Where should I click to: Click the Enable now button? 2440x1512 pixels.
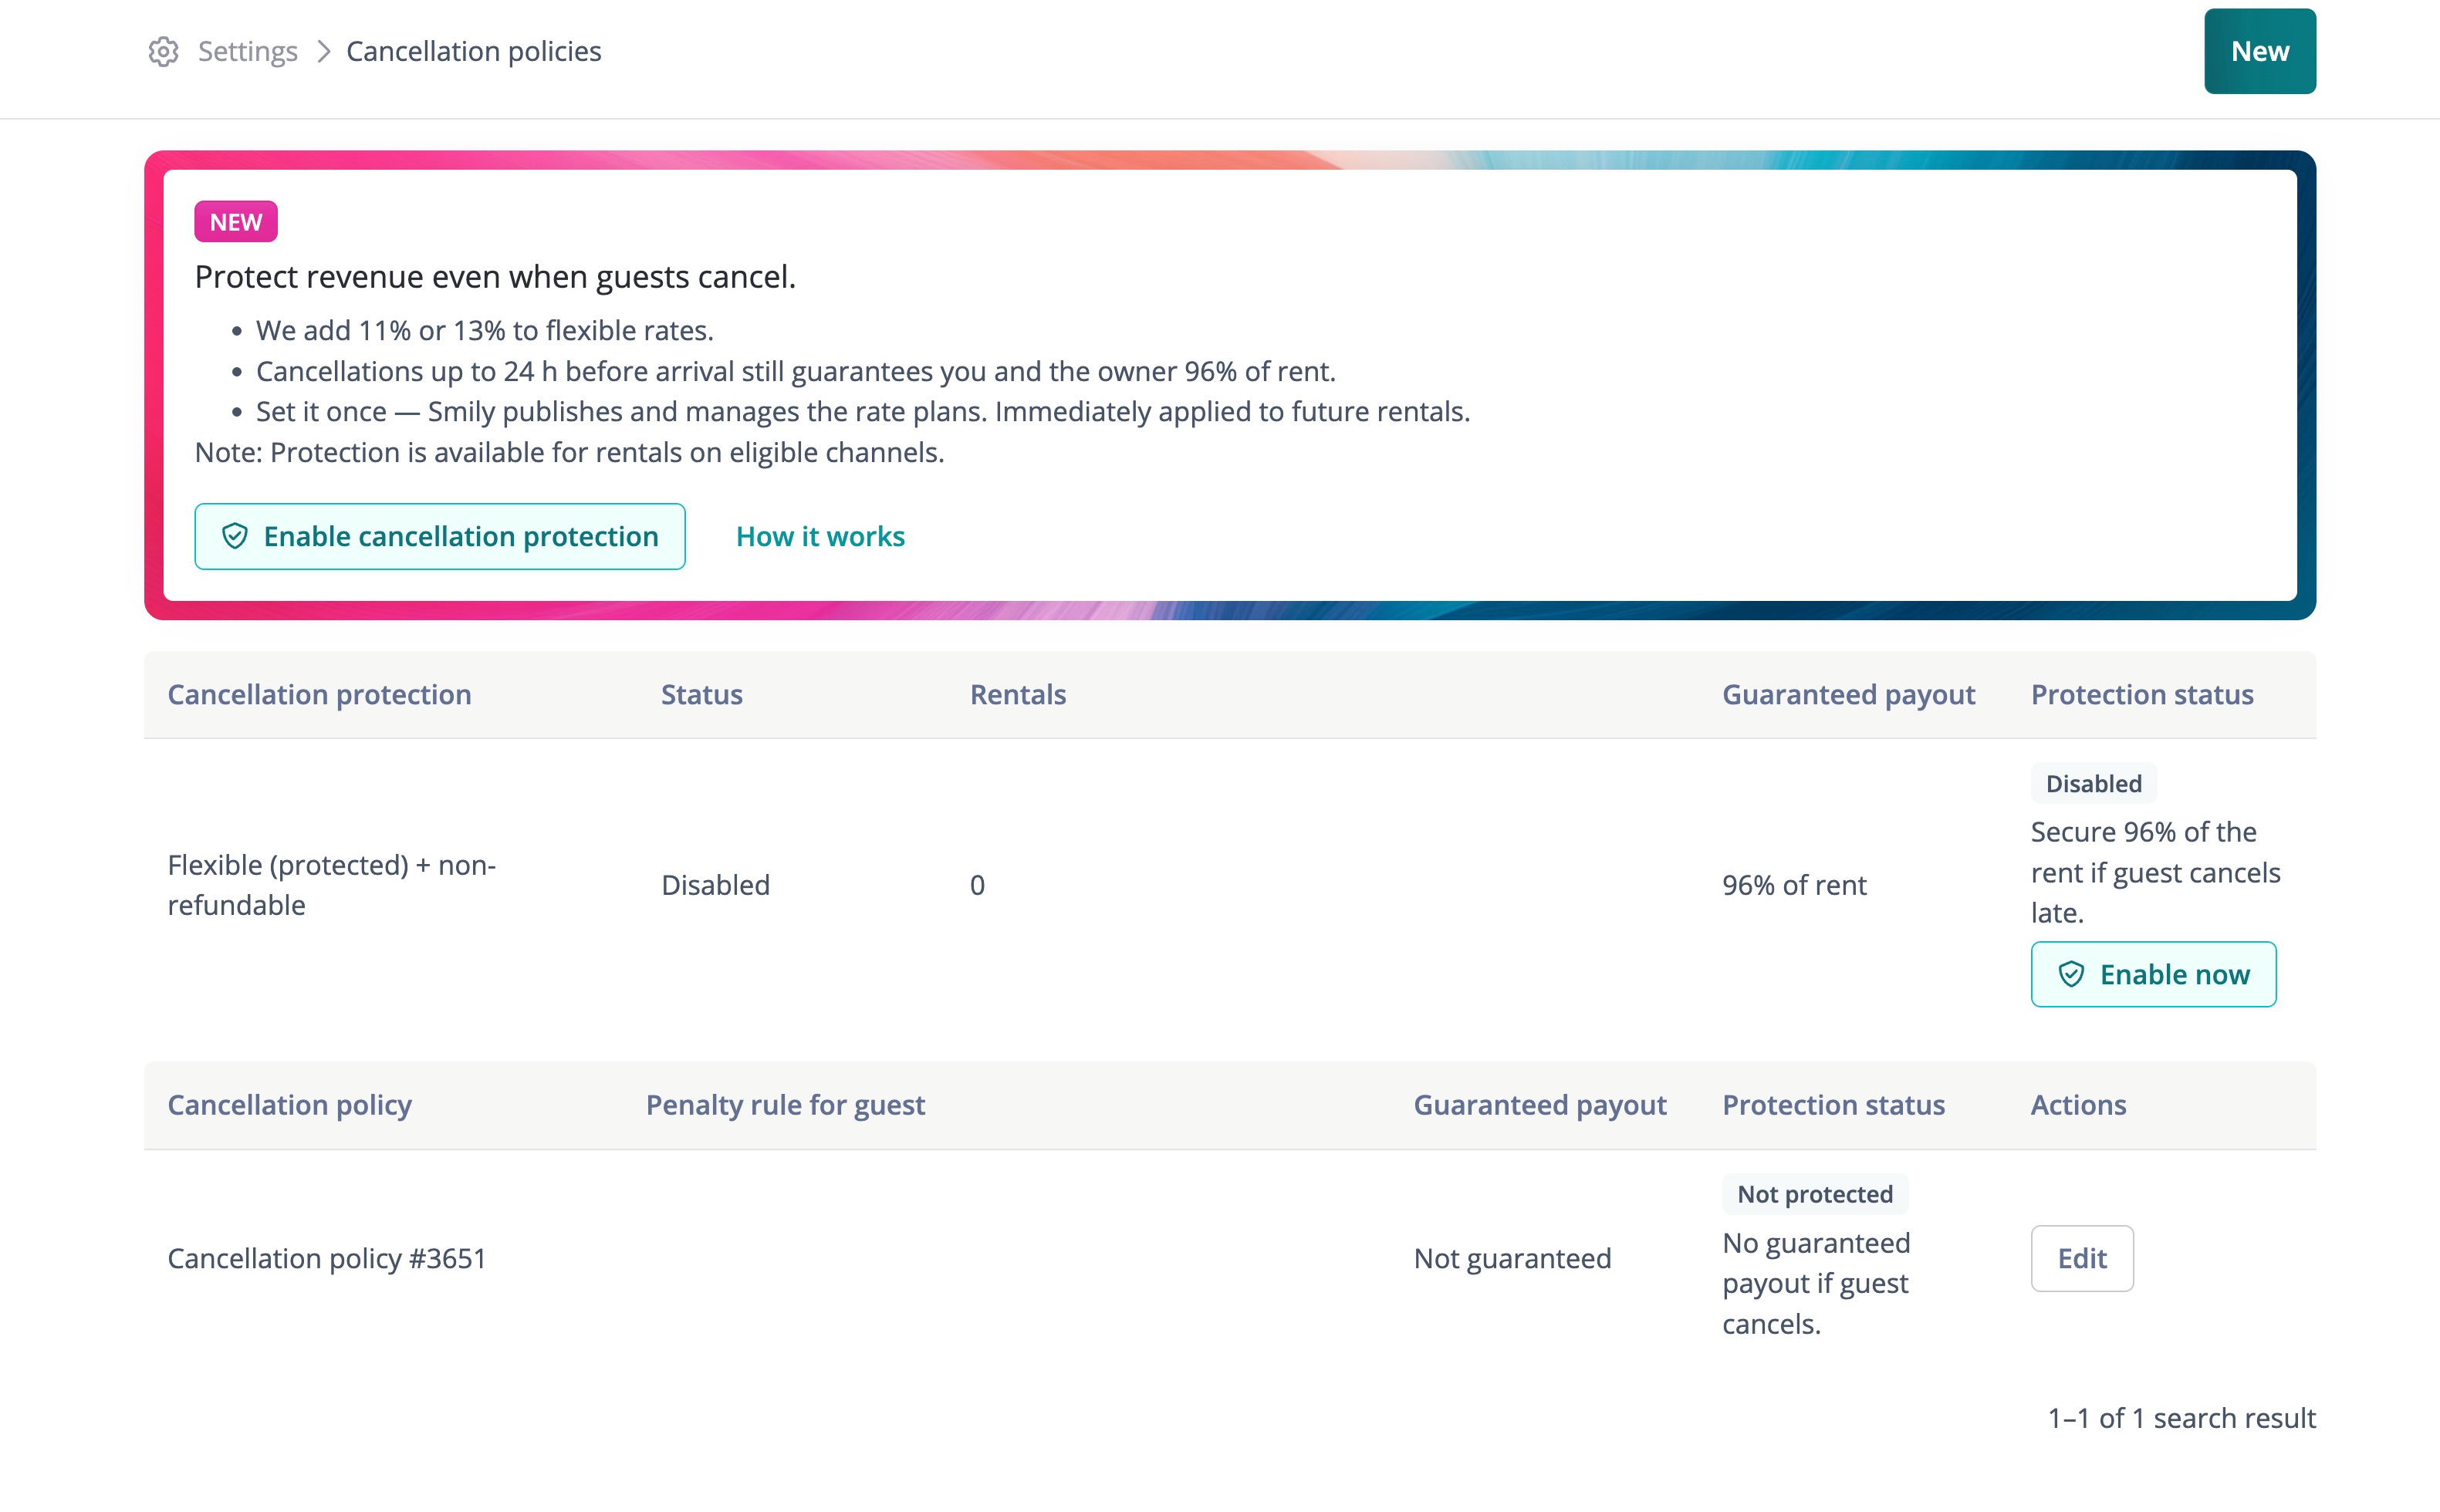2153,974
